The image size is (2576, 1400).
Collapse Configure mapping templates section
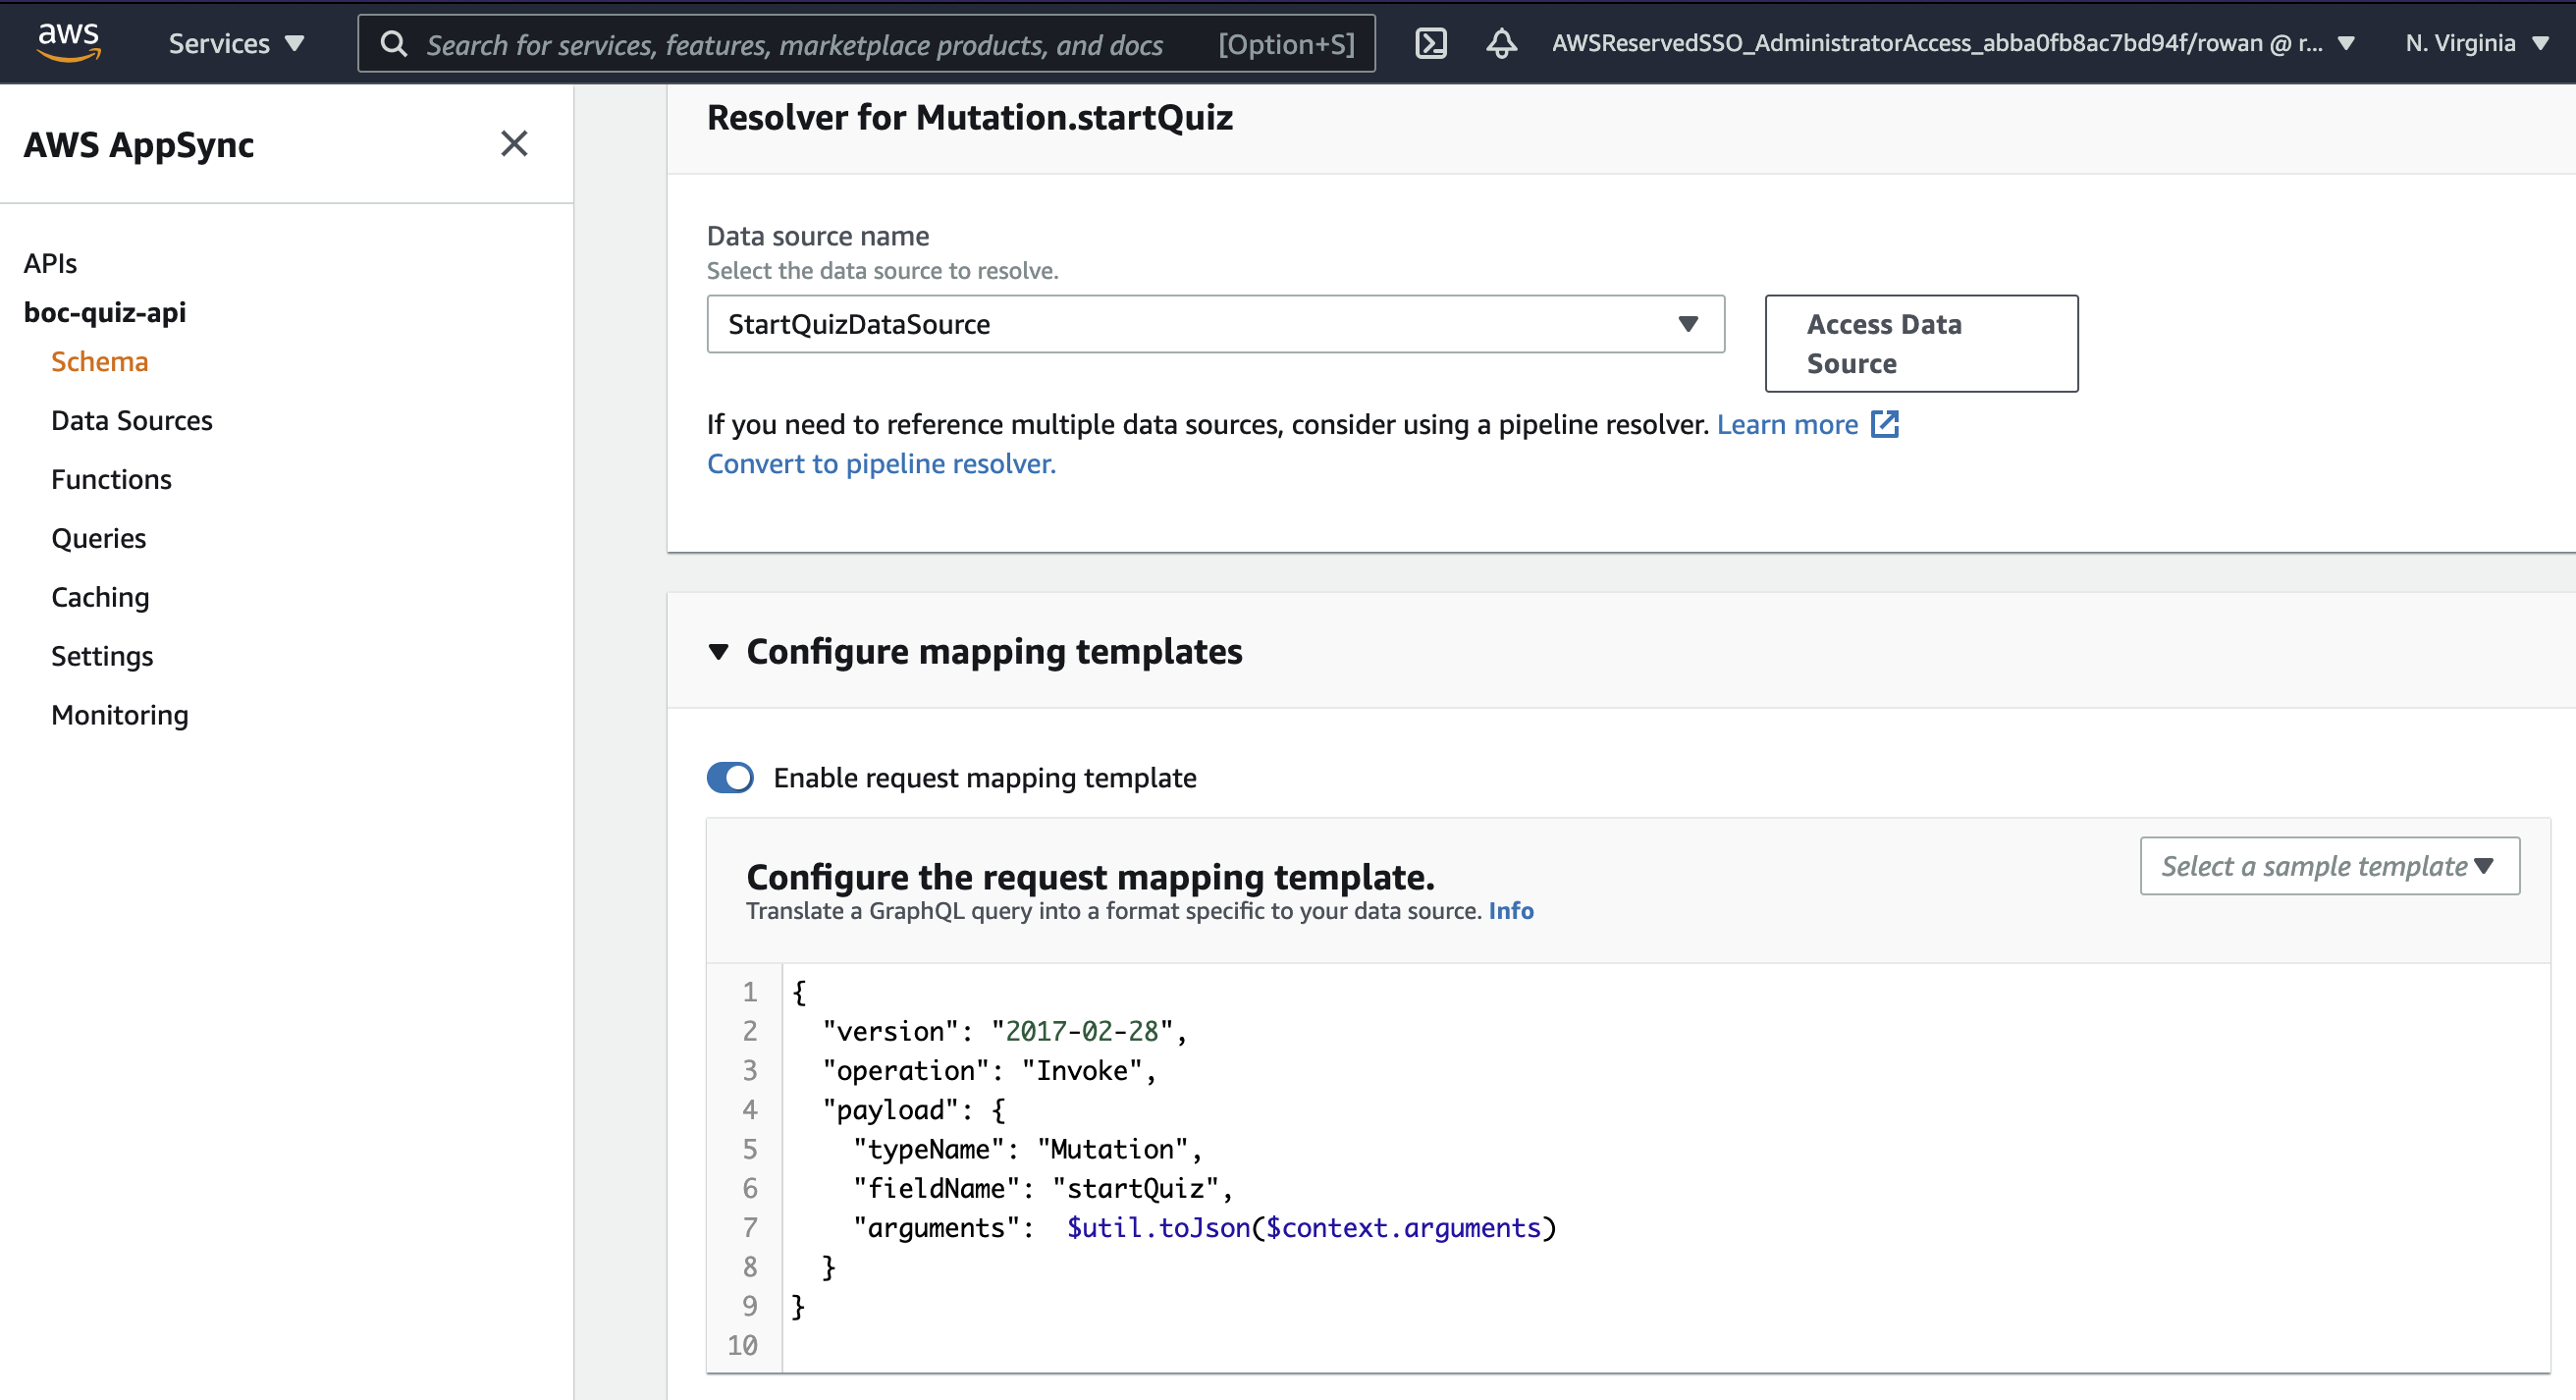point(718,652)
